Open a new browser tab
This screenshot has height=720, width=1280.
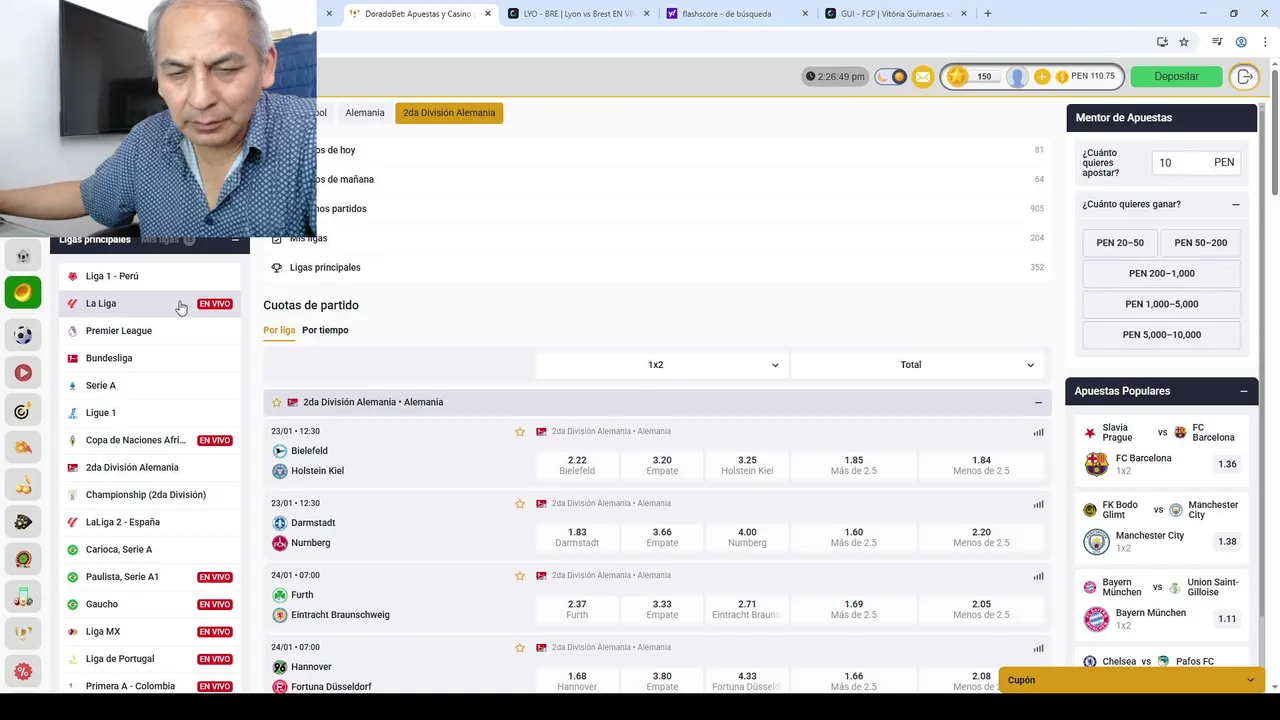(988, 14)
